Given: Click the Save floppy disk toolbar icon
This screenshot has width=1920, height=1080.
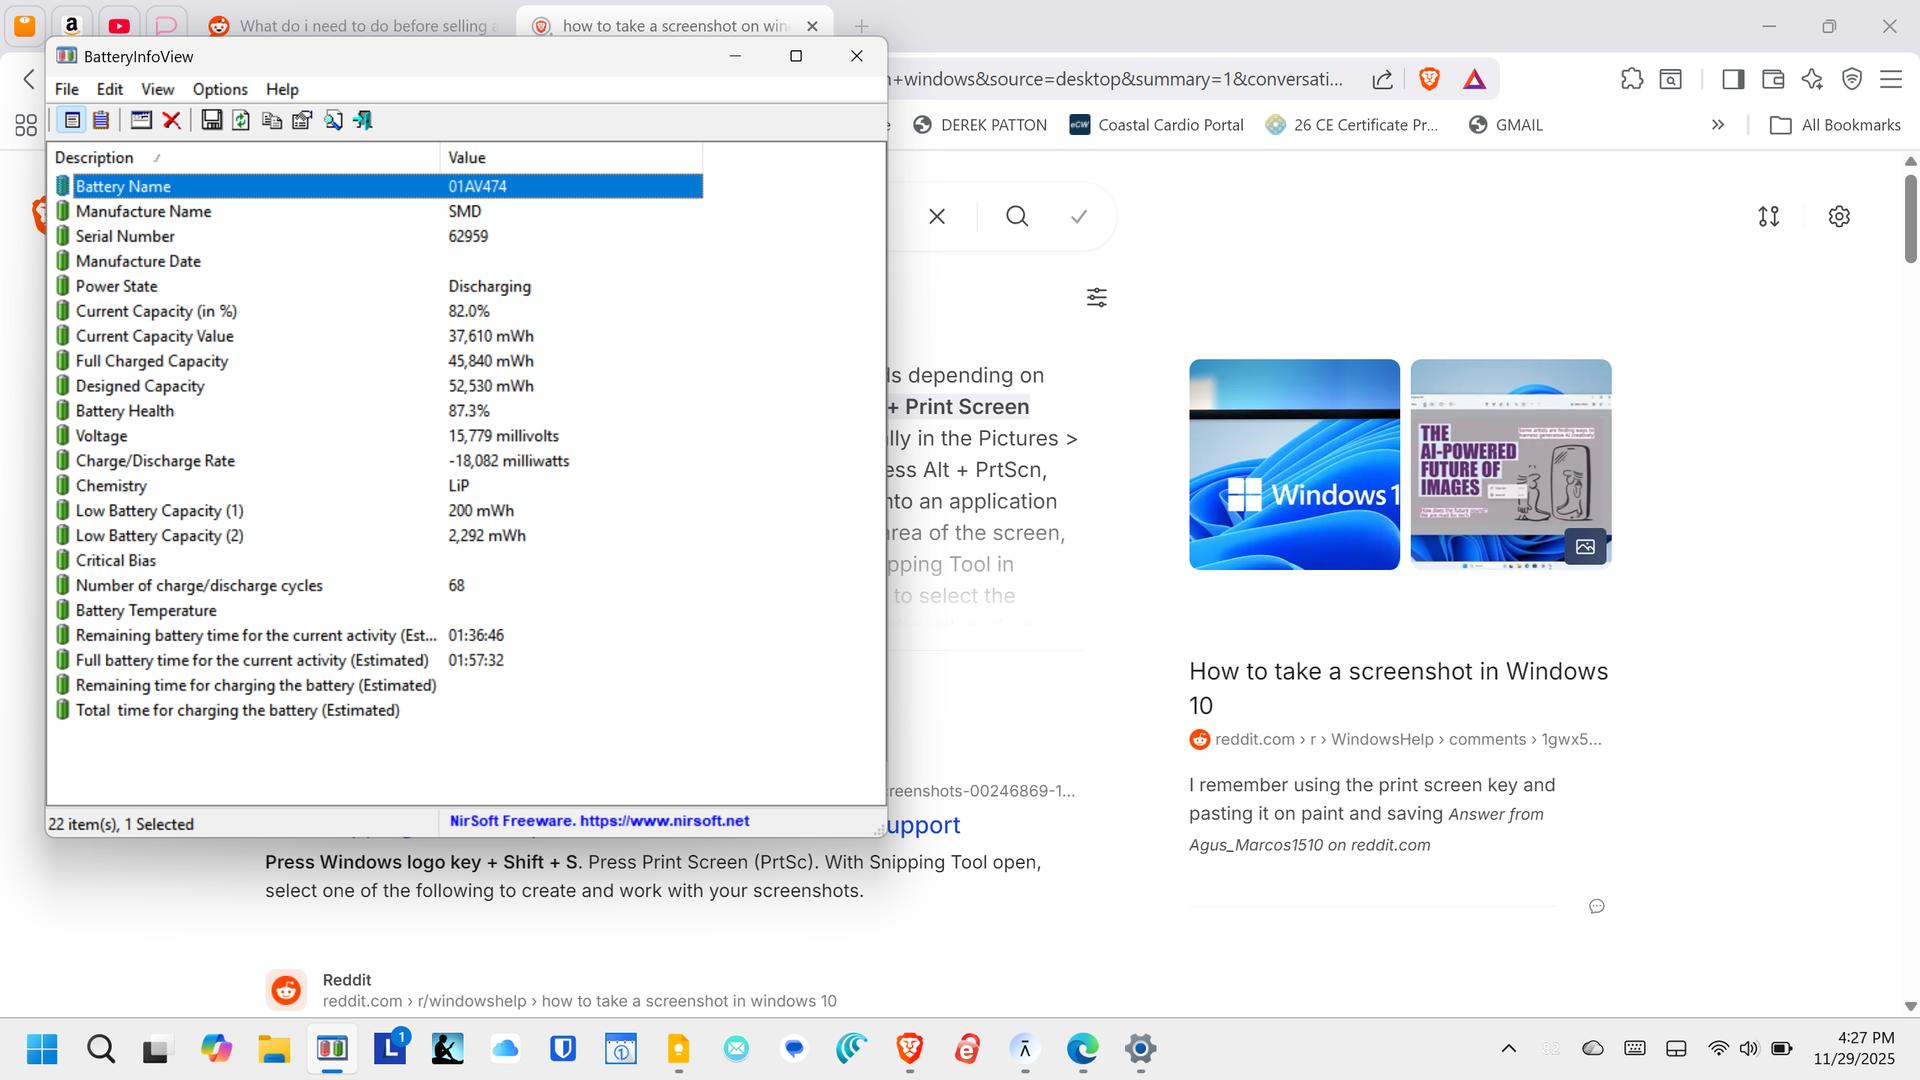Looking at the screenshot, I should coord(211,120).
